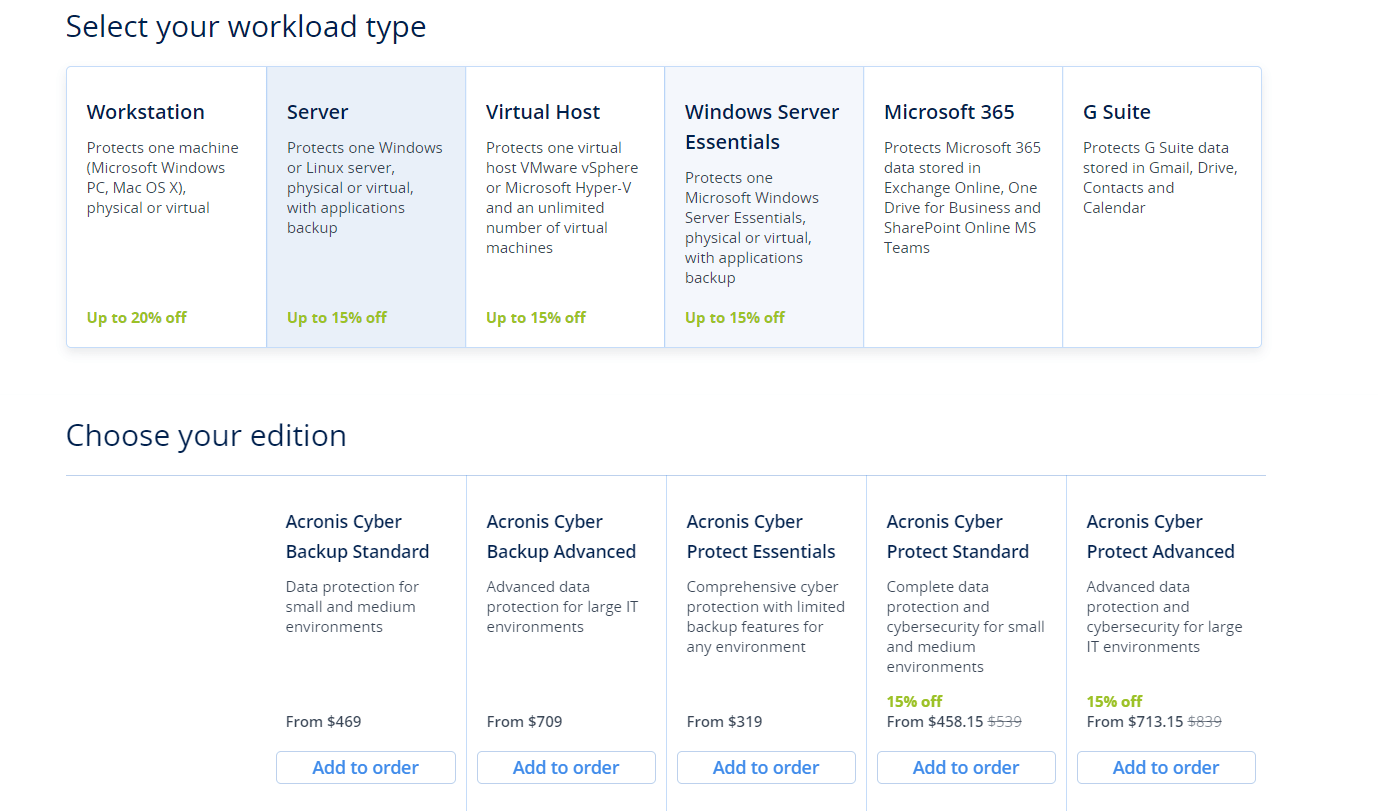
Task: Add Cyber Protect Standard to order
Action: [966, 768]
